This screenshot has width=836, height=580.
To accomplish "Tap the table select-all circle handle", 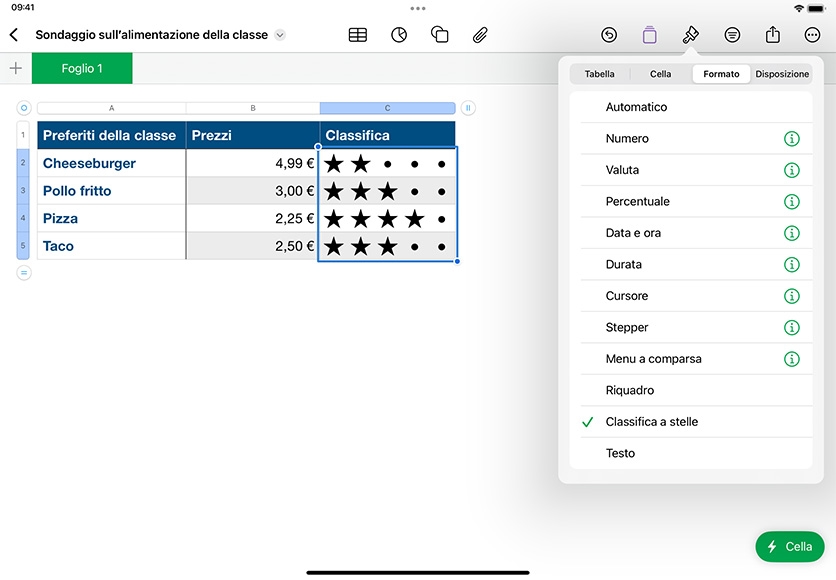I will point(23,108).
